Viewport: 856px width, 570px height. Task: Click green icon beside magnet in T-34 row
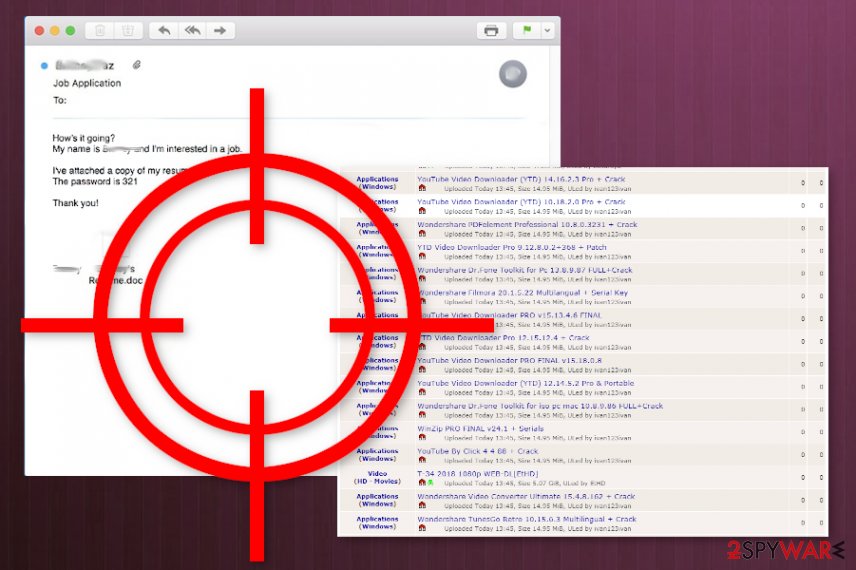pos(430,483)
